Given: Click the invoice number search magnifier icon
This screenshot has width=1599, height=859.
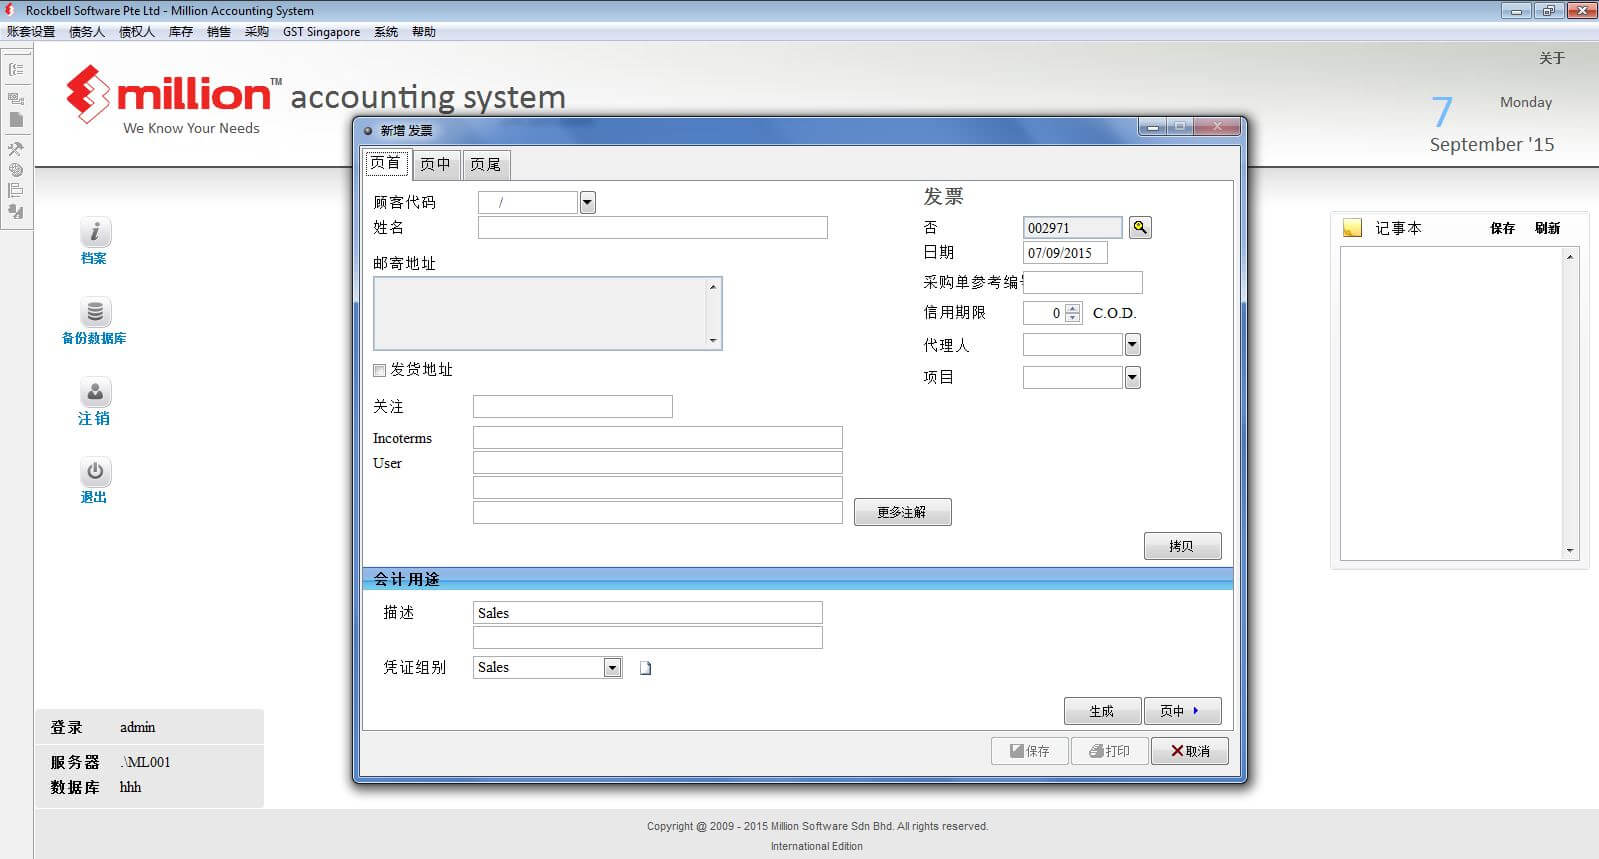Looking at the screenshot, I should click(1140, 228).
